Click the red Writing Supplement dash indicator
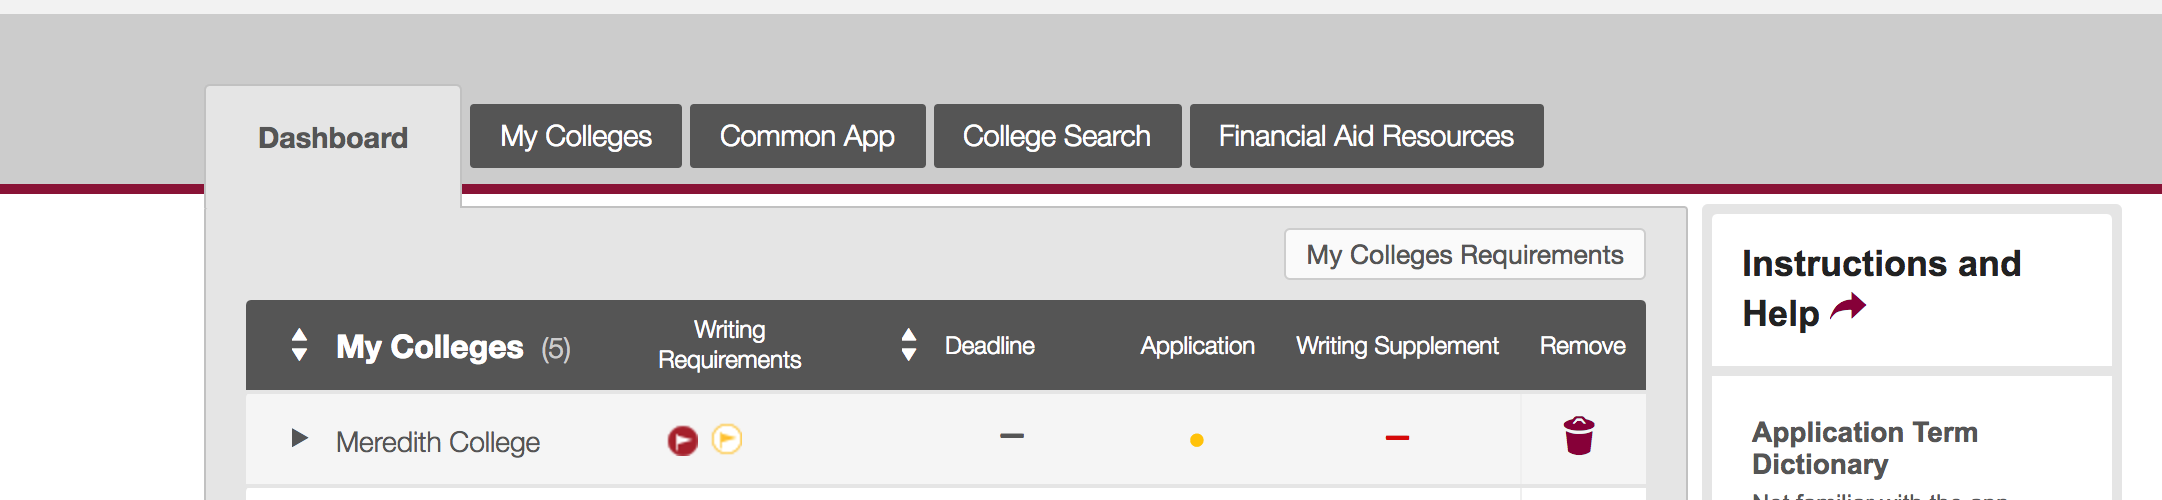The width and height of the screenshot is (2162, 500). [x=1397, y=438]
